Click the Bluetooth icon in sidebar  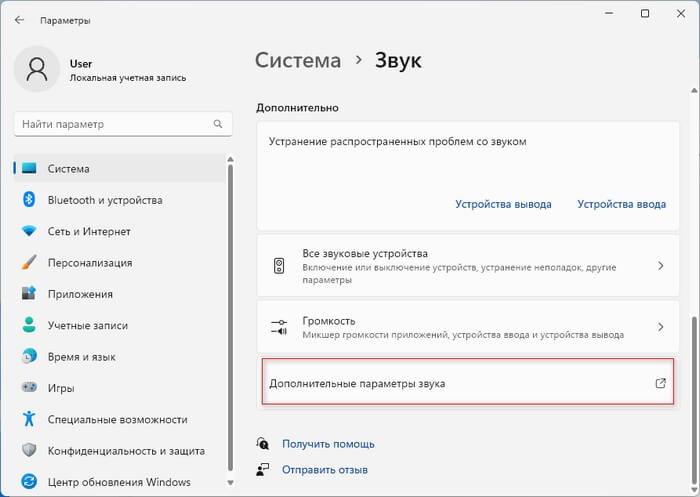(x=29, y=200)
